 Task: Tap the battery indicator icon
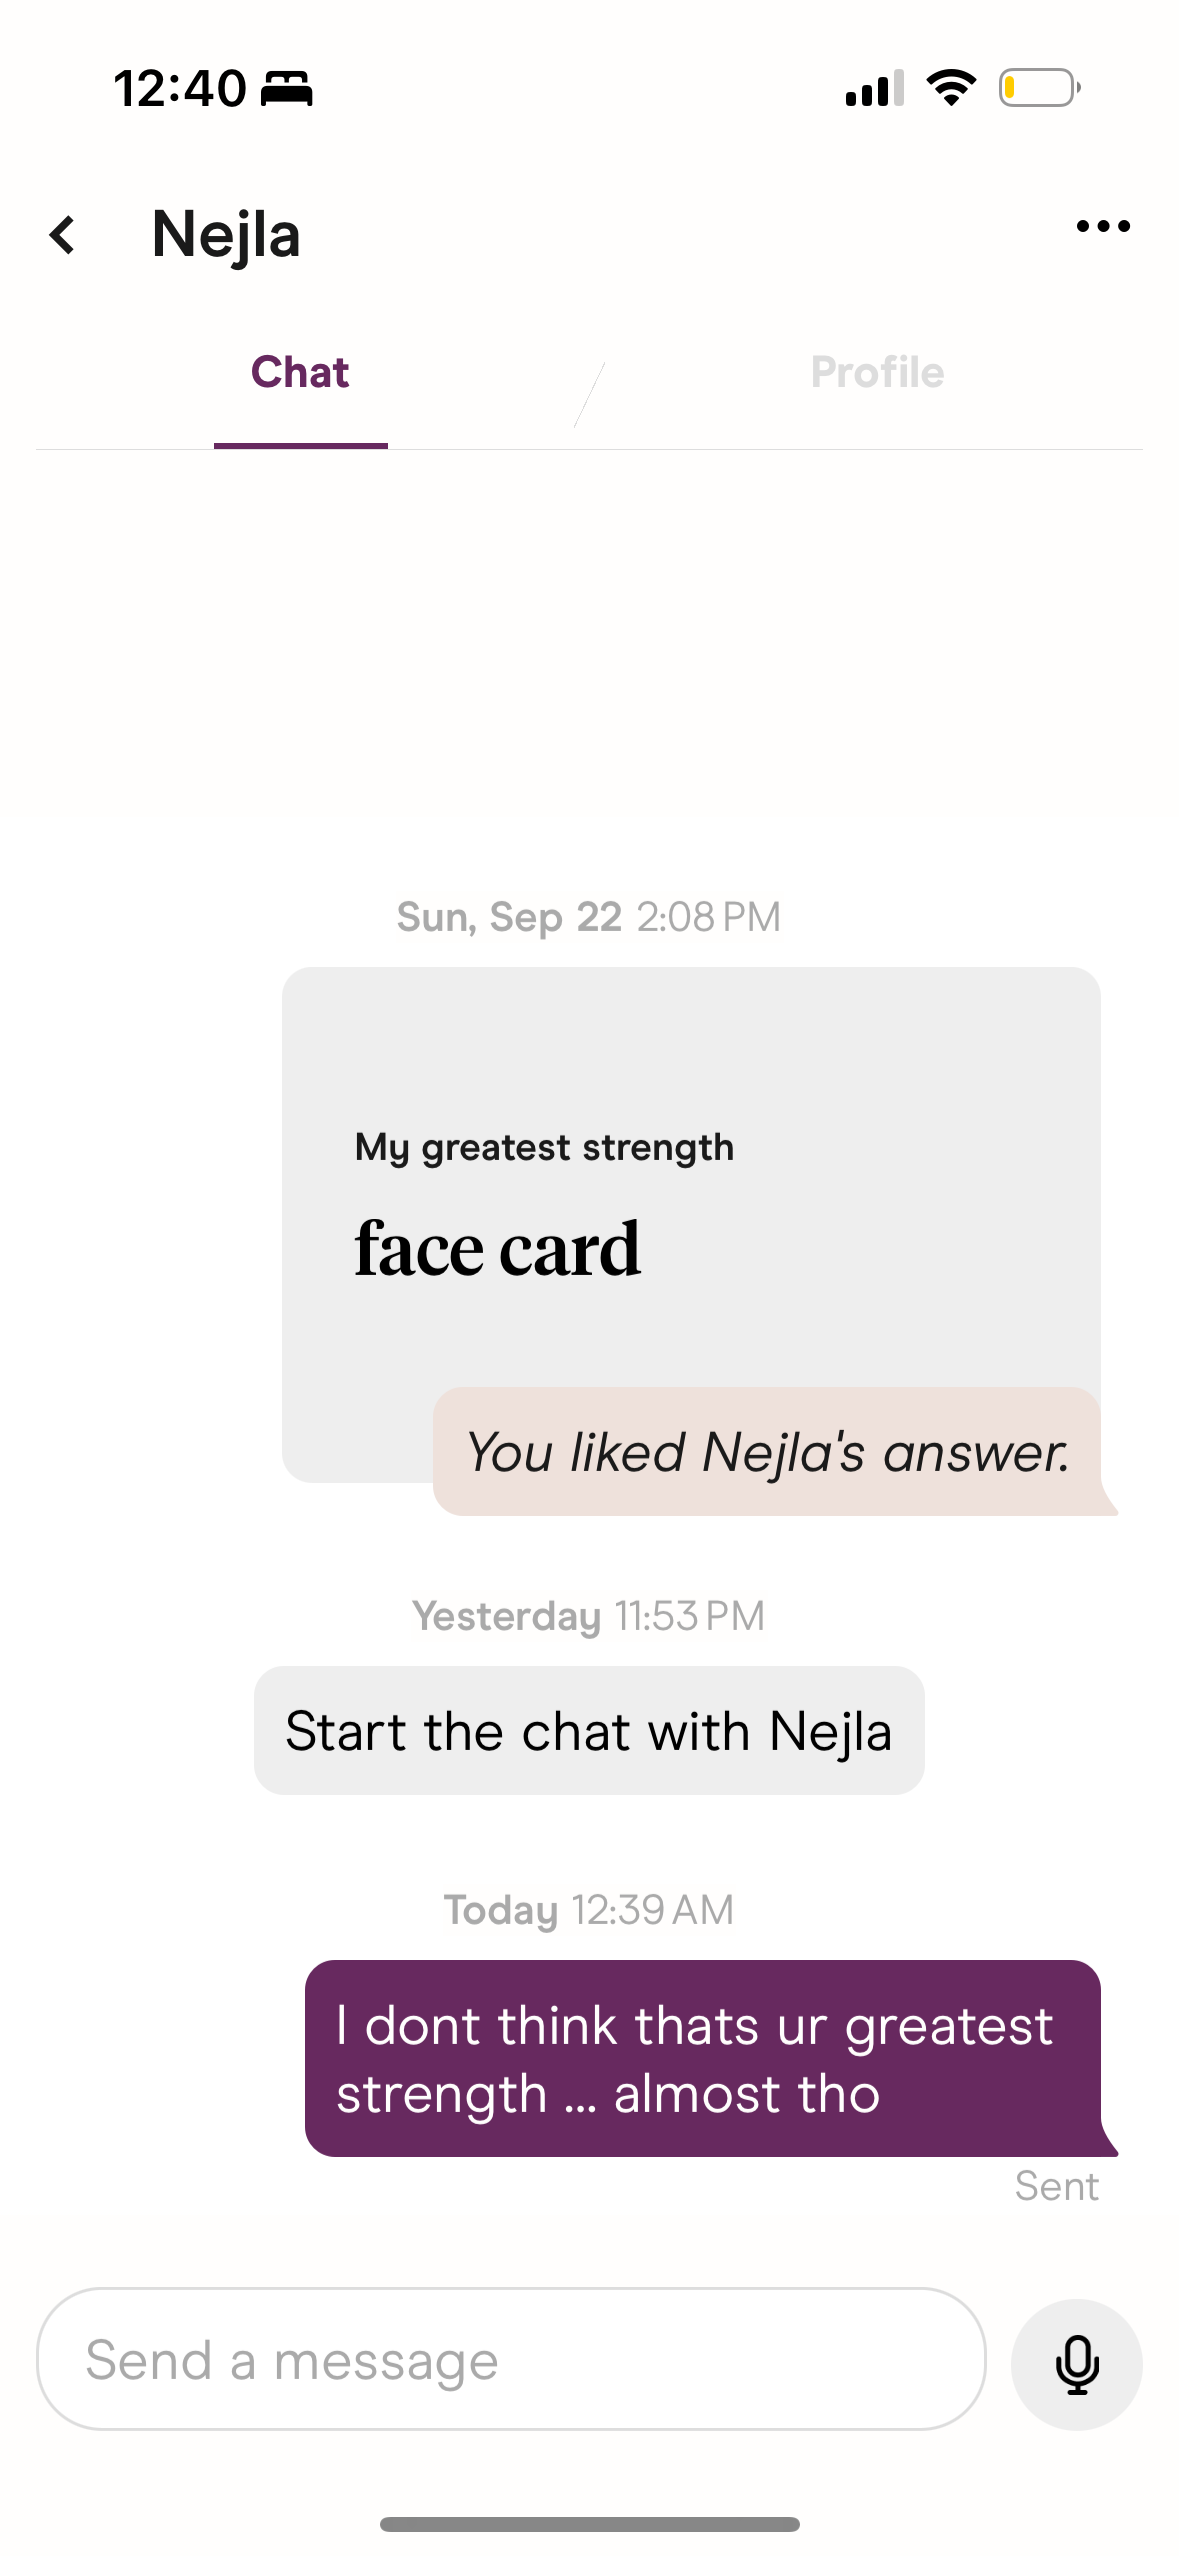click(x=1038, y=88)
